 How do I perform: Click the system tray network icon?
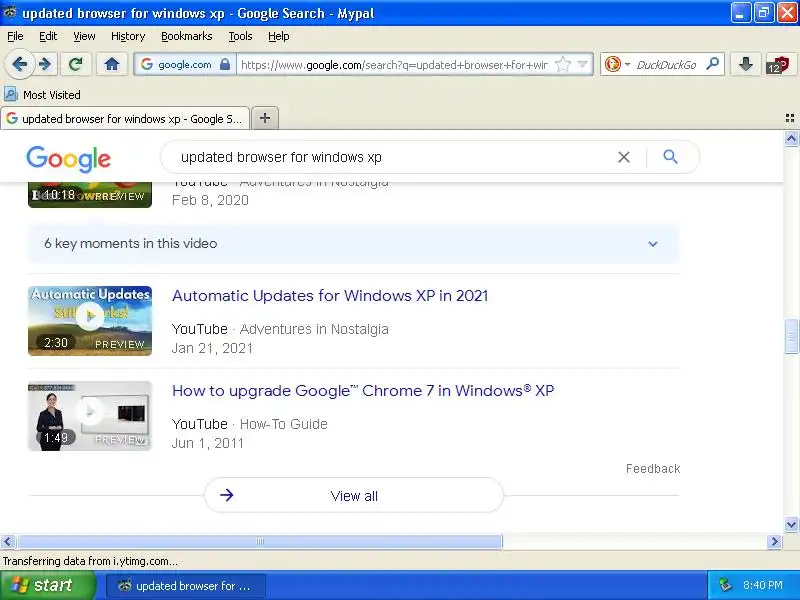(725, 585)
